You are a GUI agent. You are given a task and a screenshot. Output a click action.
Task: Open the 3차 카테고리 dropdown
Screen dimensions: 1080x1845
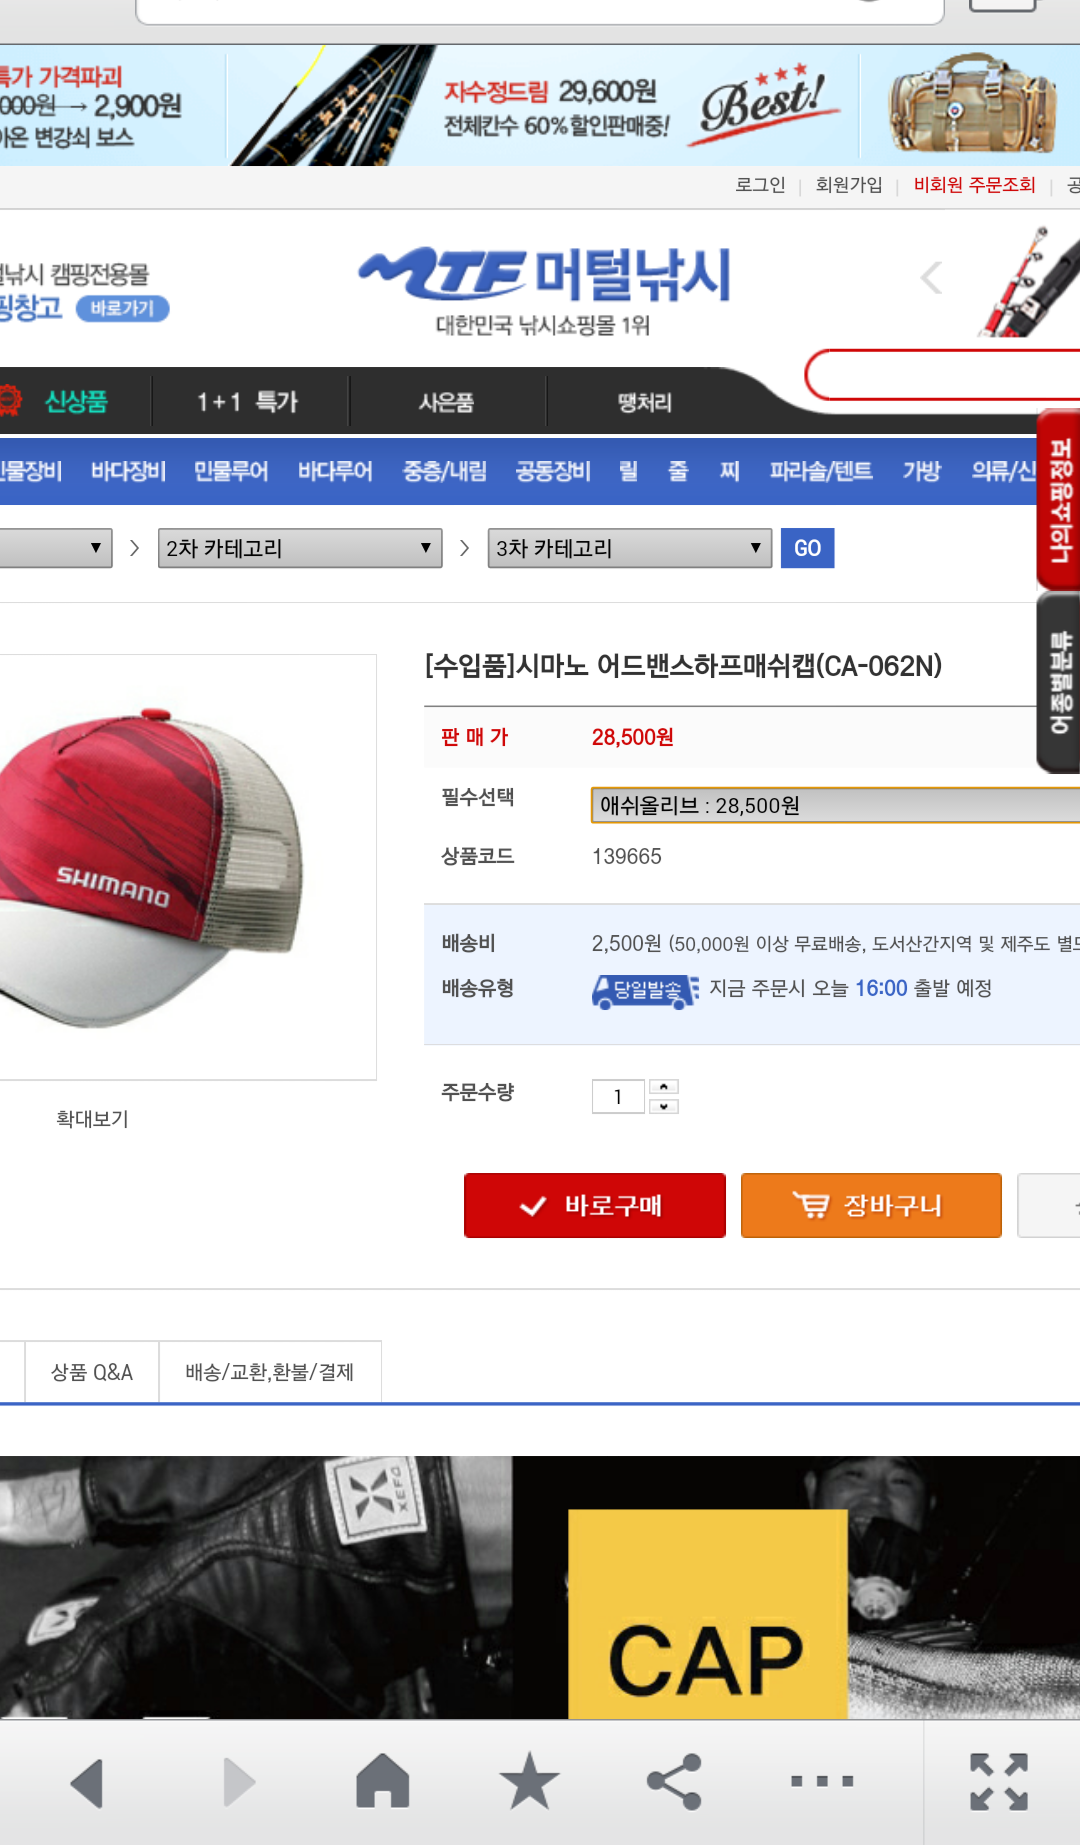coord(630,548)
